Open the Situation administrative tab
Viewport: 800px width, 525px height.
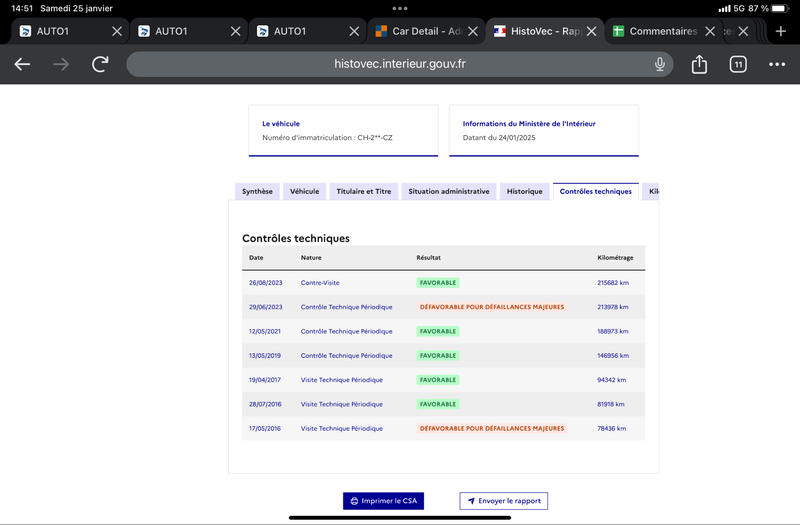pyautogui.click(x=449, y=191)
